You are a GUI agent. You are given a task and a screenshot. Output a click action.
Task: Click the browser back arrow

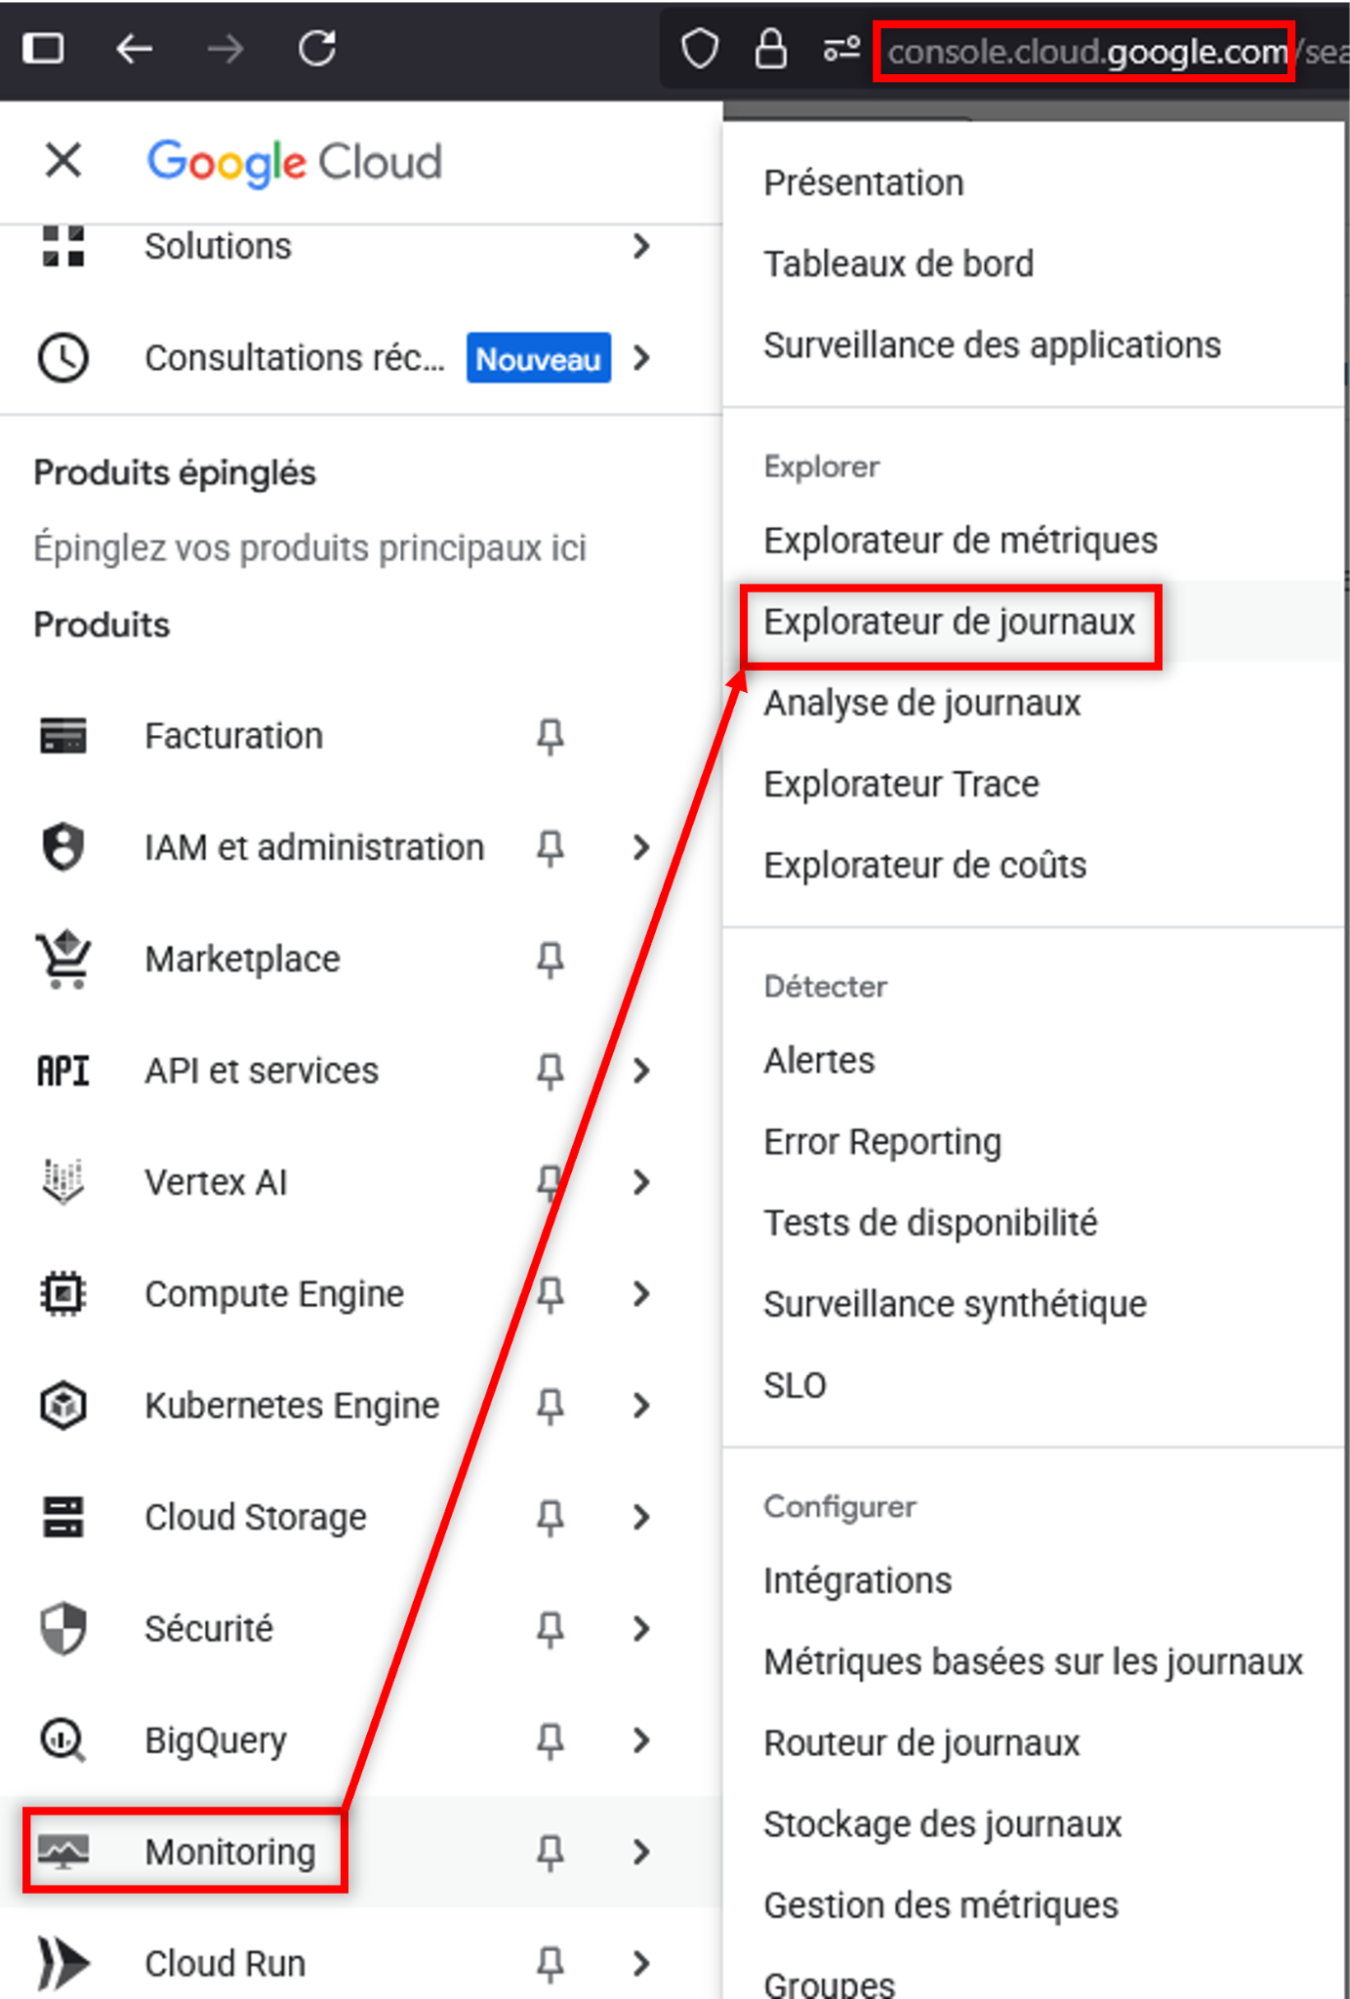pyautogui.click(x=134, y=48)
